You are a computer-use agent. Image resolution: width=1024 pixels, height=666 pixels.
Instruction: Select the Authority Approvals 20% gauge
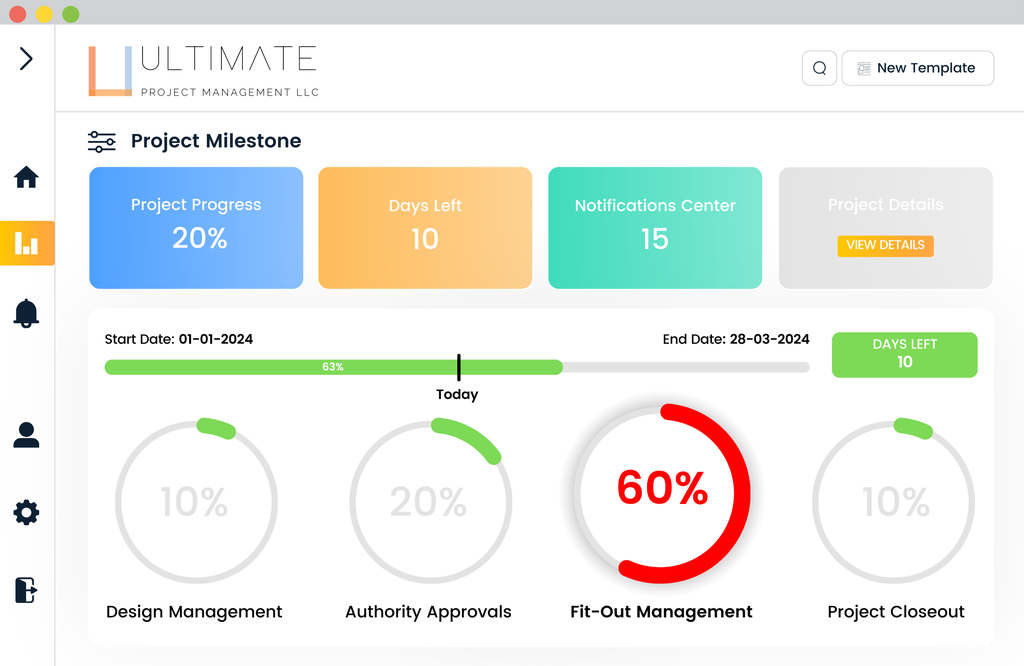tap(428, 502)
